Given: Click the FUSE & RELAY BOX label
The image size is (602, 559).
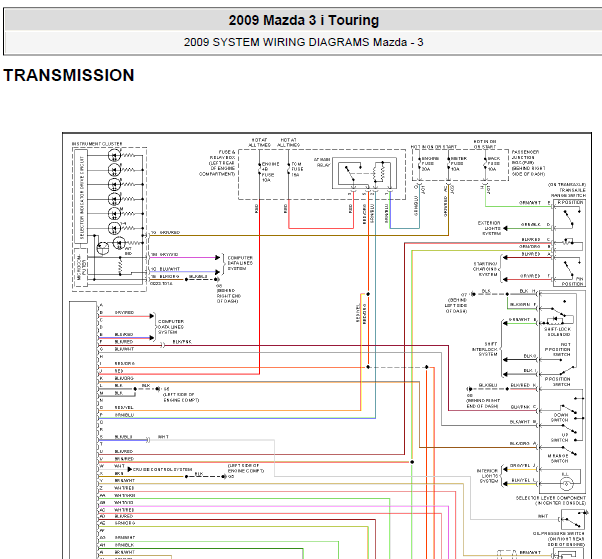Looking at the screenshot, I should pyautogui.click(x=217, y=163).
